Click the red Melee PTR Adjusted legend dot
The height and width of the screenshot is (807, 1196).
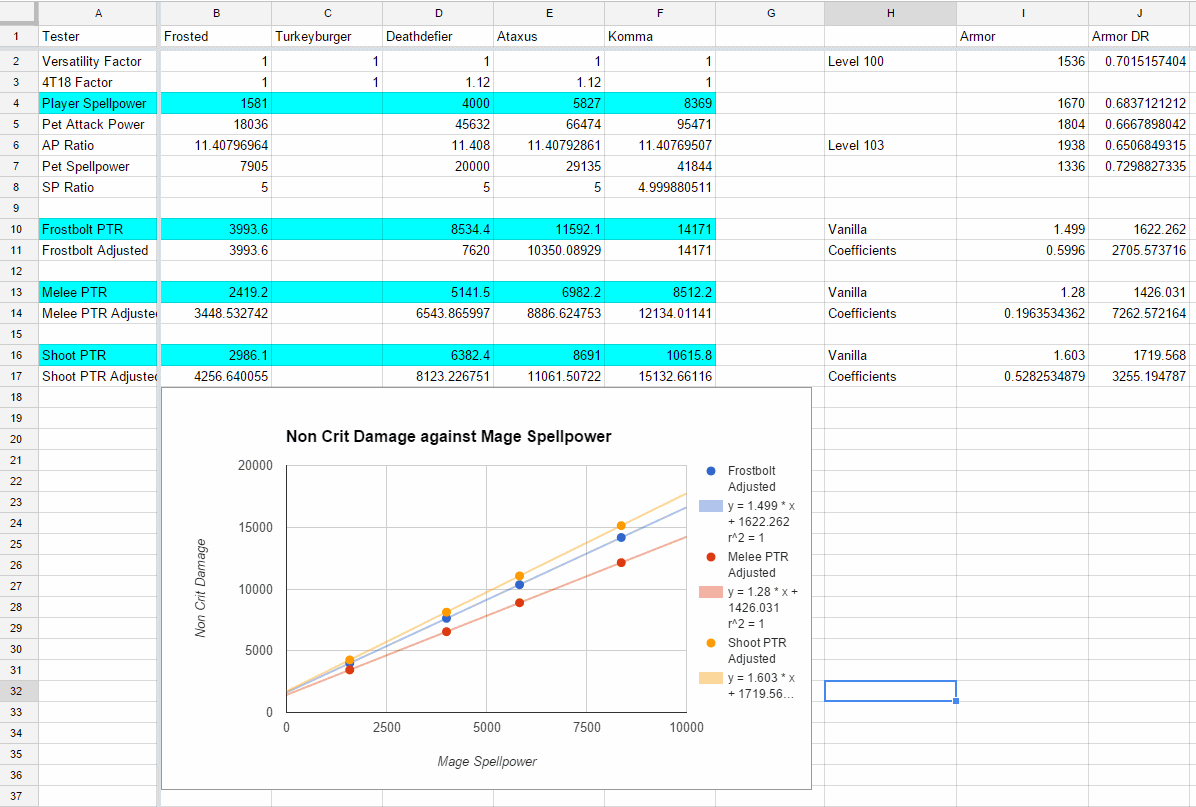[710, 557]
